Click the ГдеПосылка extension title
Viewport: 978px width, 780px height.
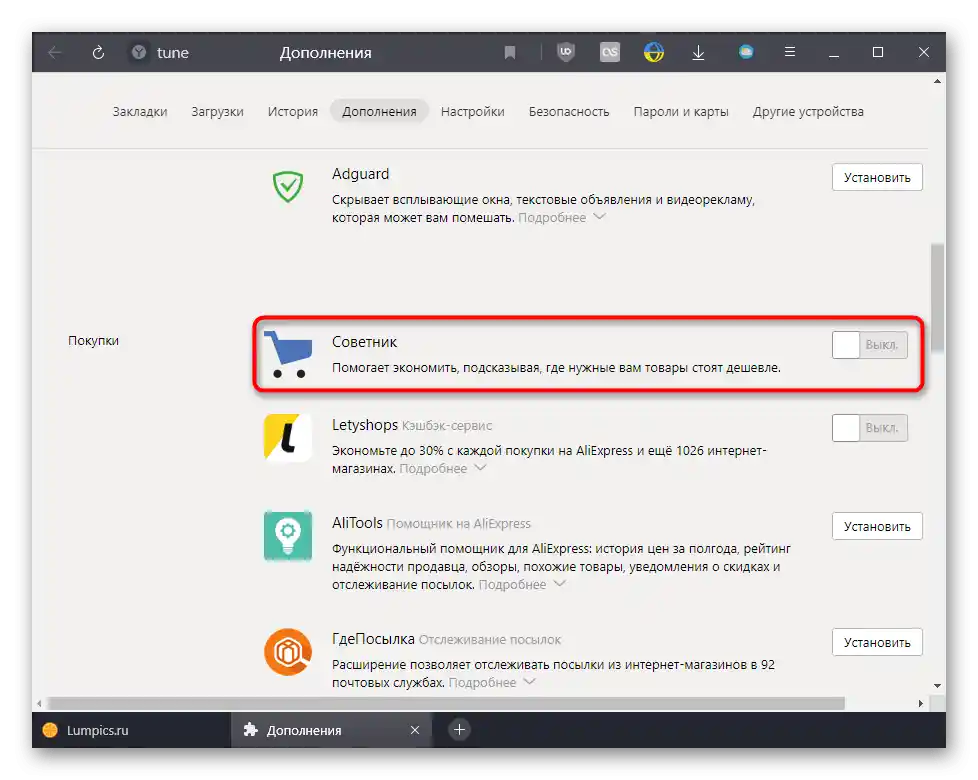pyautogui.click(x=373, y=638)
